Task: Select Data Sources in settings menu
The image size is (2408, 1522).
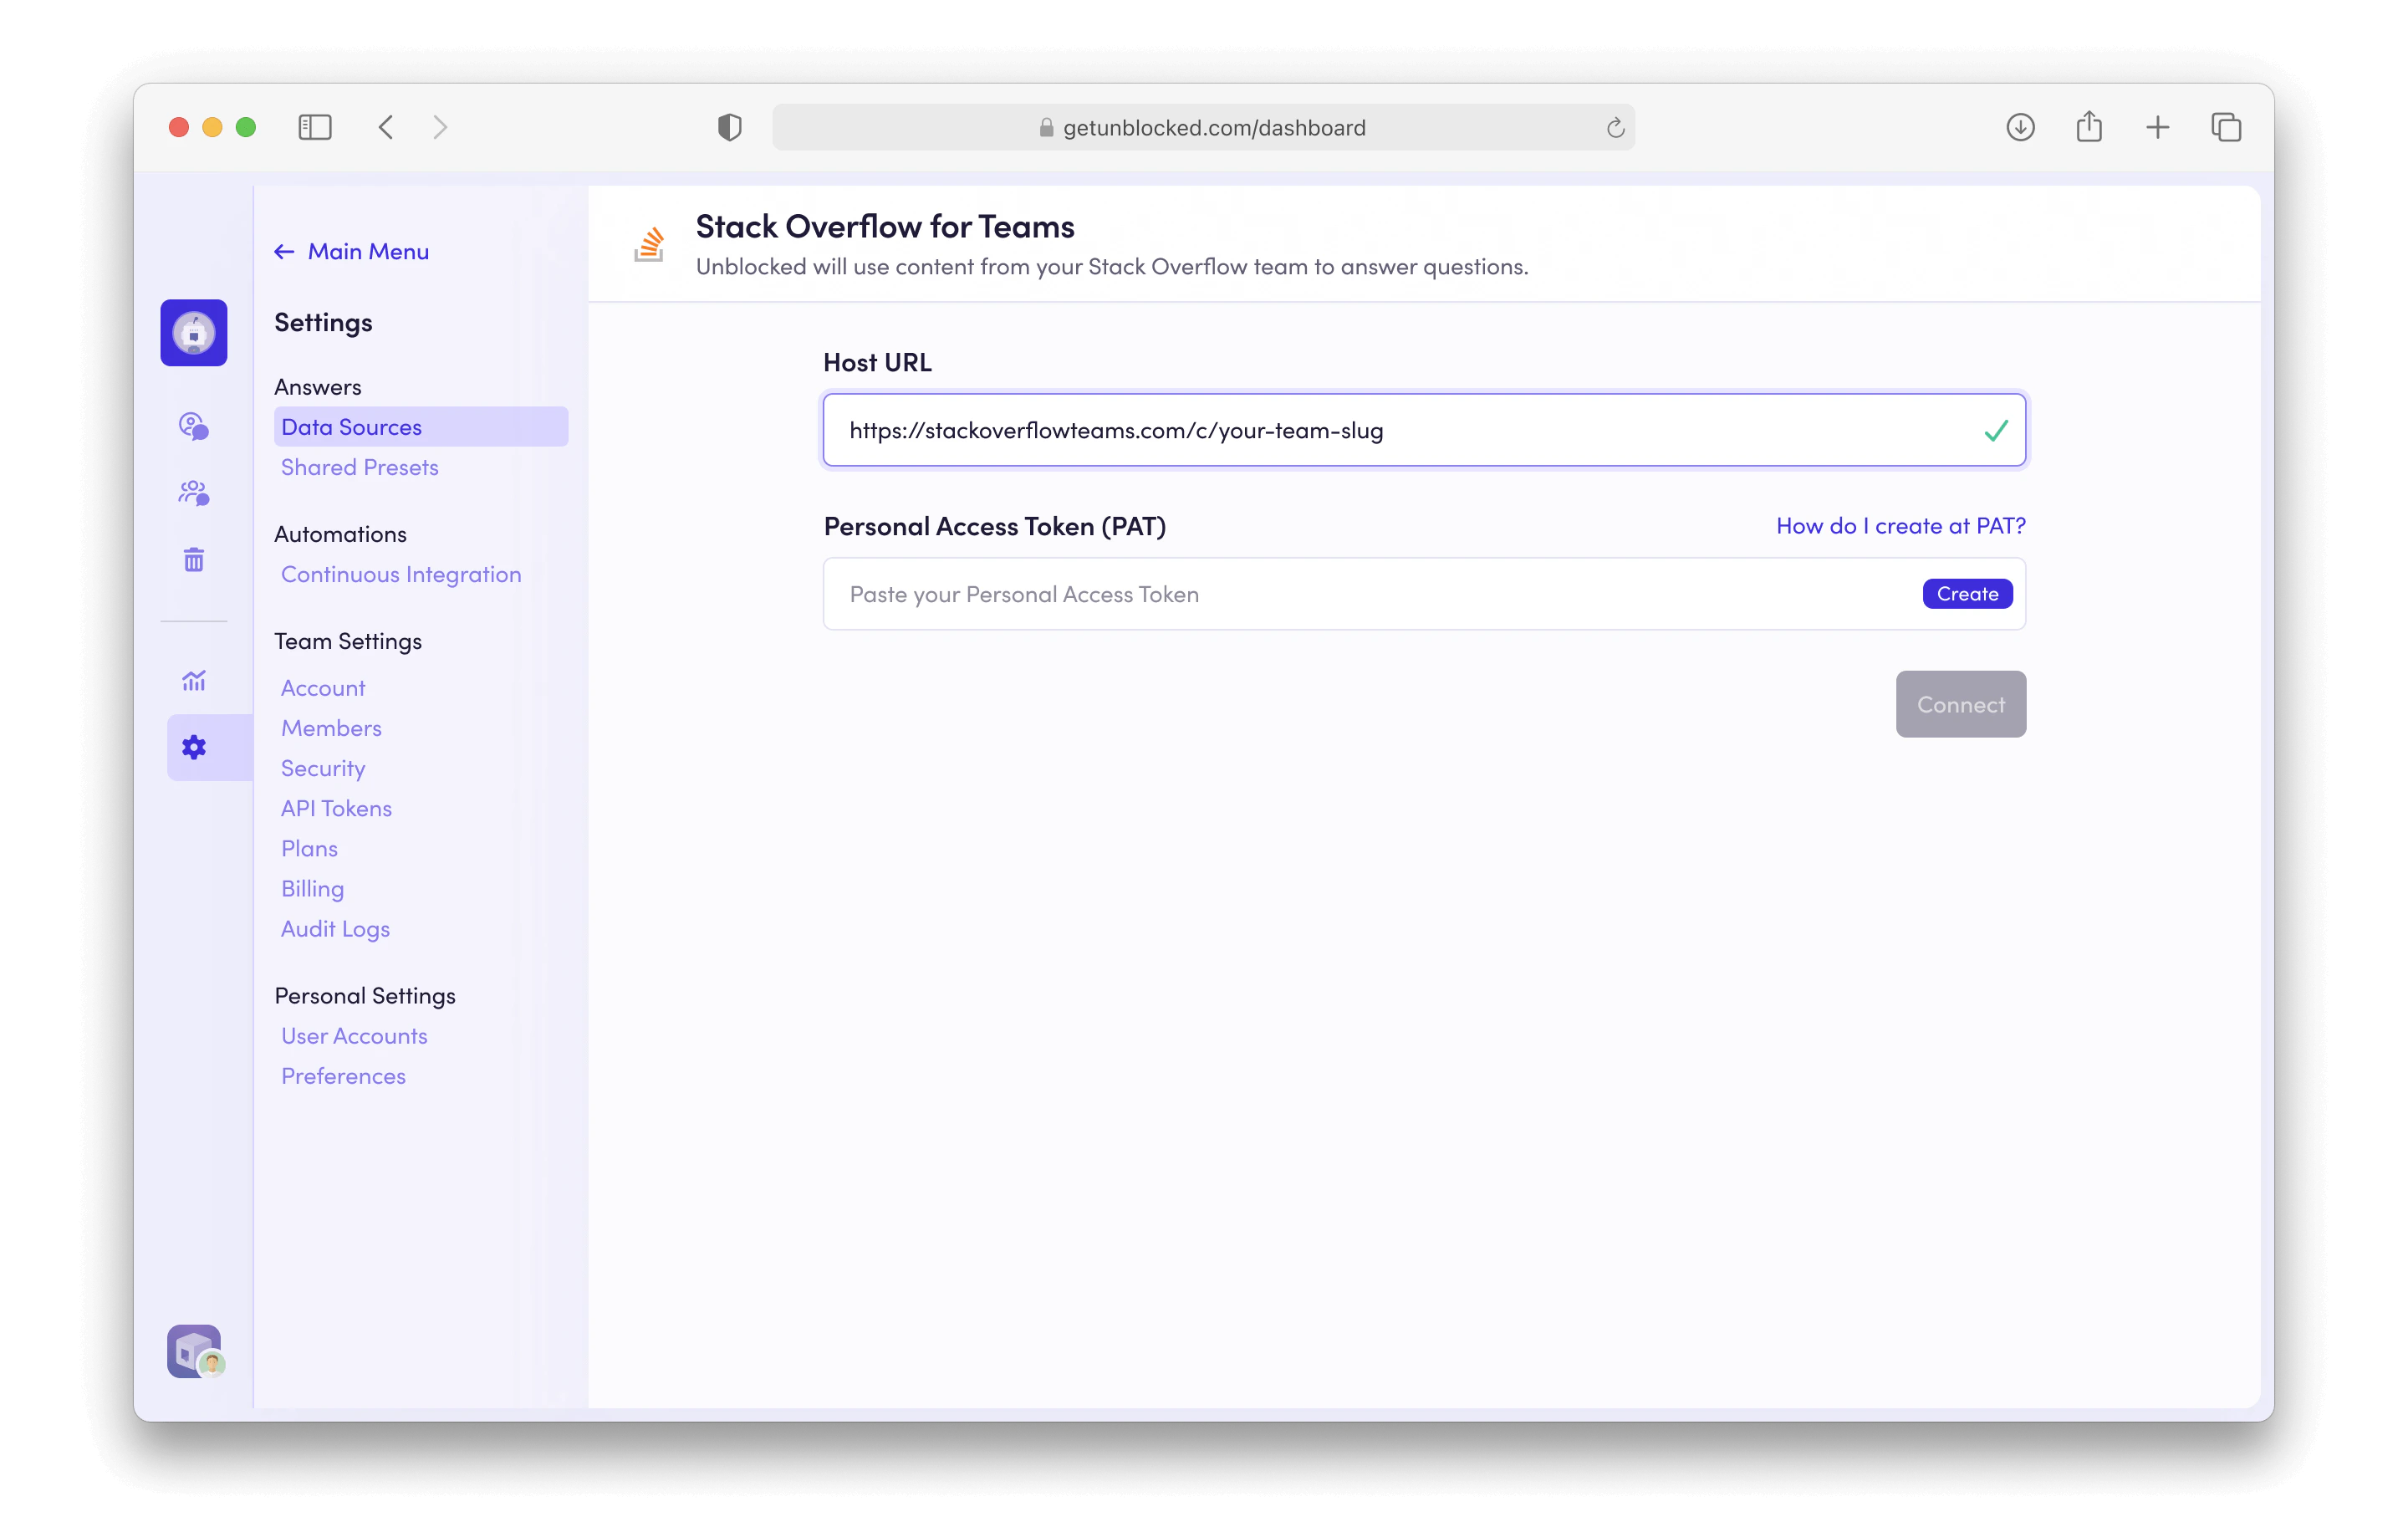Action: pyautogui.click(x=421, y=427)
